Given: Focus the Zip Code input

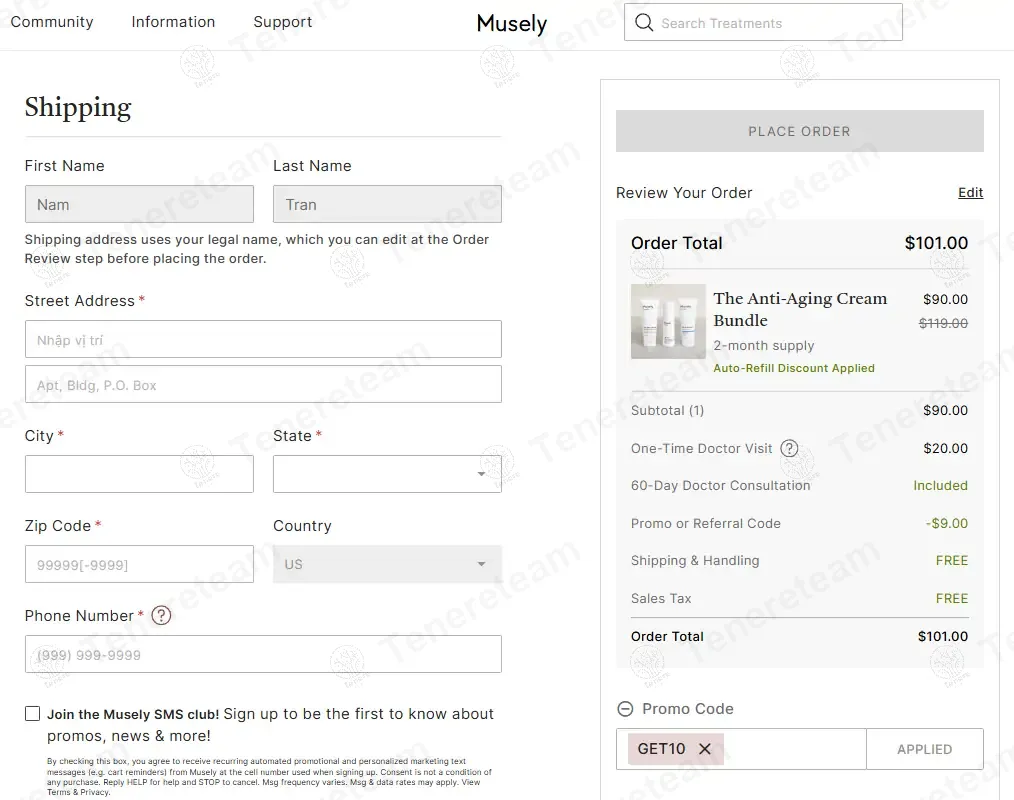Looking at the screenshot, I should tap(139, 564).
